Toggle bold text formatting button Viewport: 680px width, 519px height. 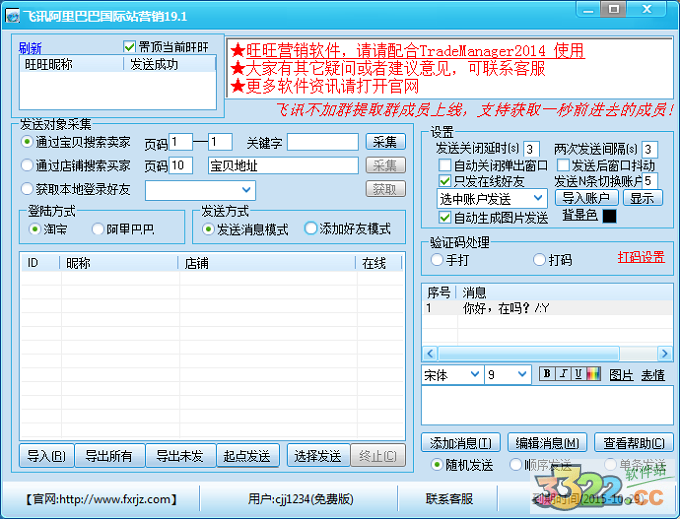tap(547, 374)
